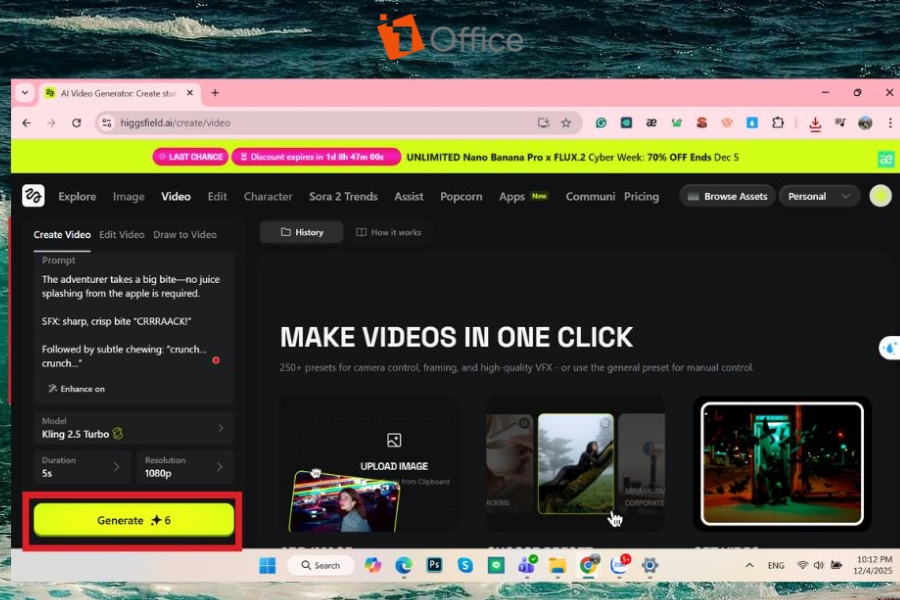Open the Personal workspace dropdown
The height and width of the screenshot is (600, 900).
point(819,196)
